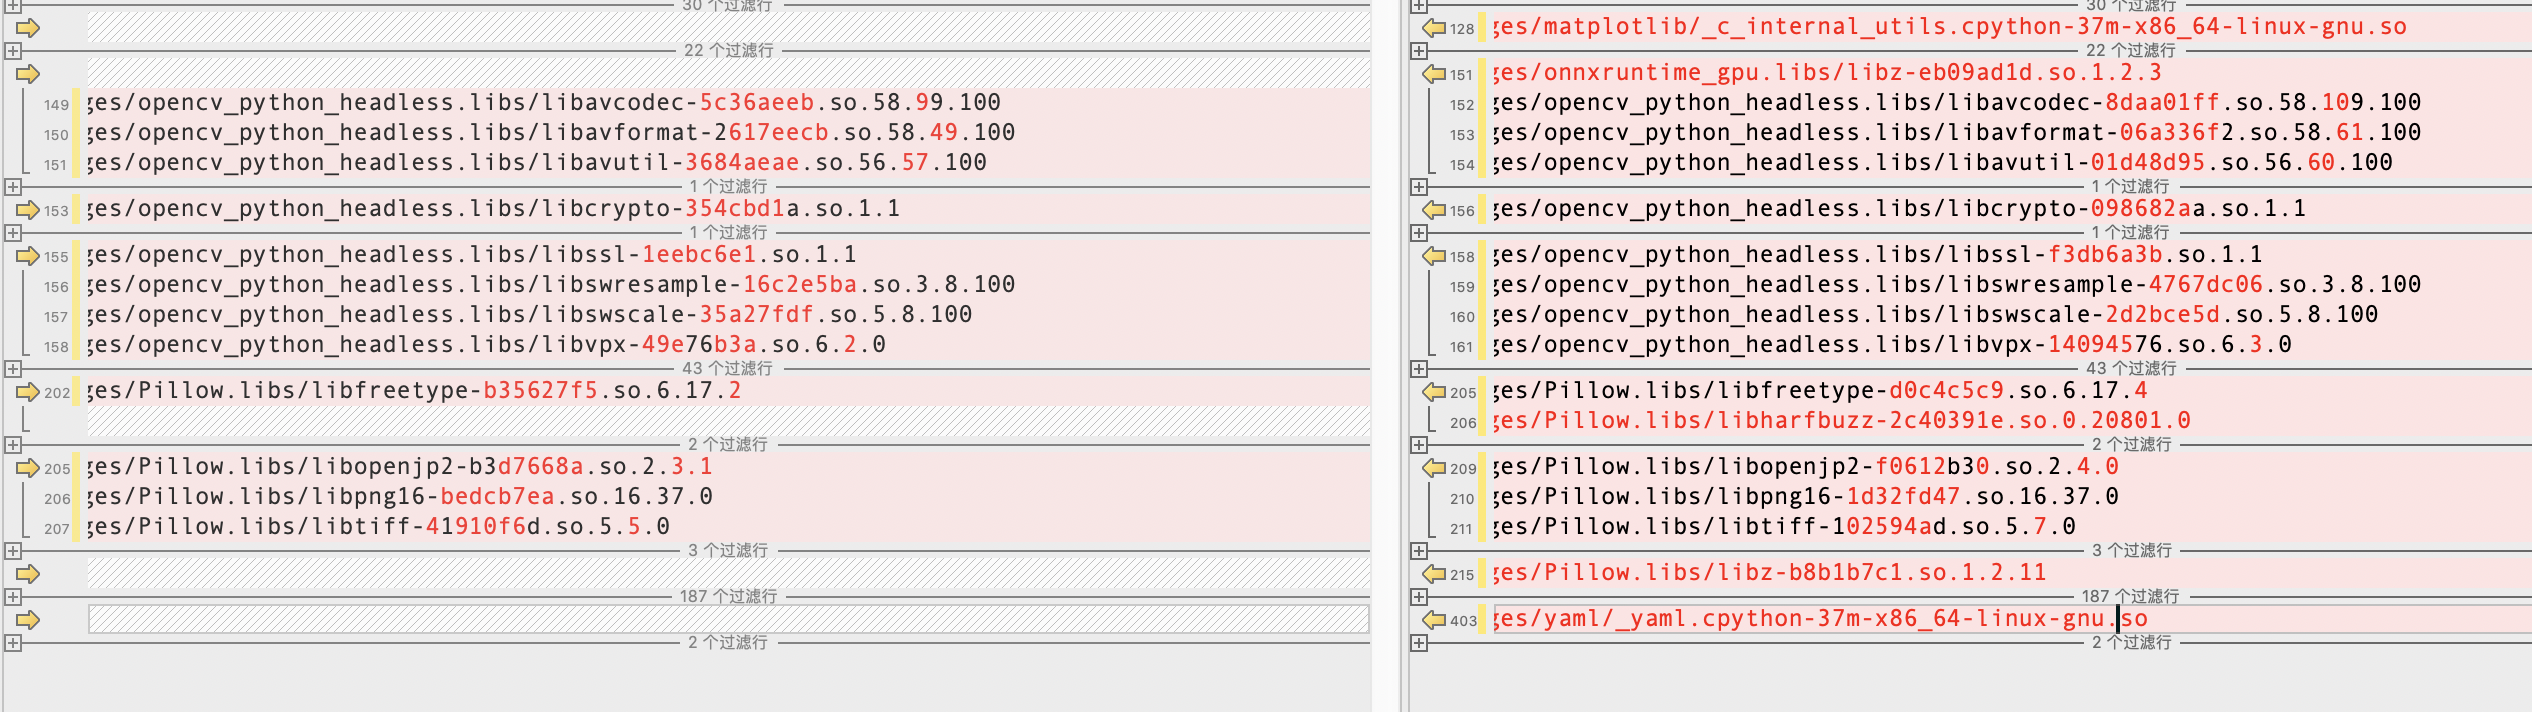
Task: Click right pane copy arrow beside line 156
Action: pos(1434,210)
